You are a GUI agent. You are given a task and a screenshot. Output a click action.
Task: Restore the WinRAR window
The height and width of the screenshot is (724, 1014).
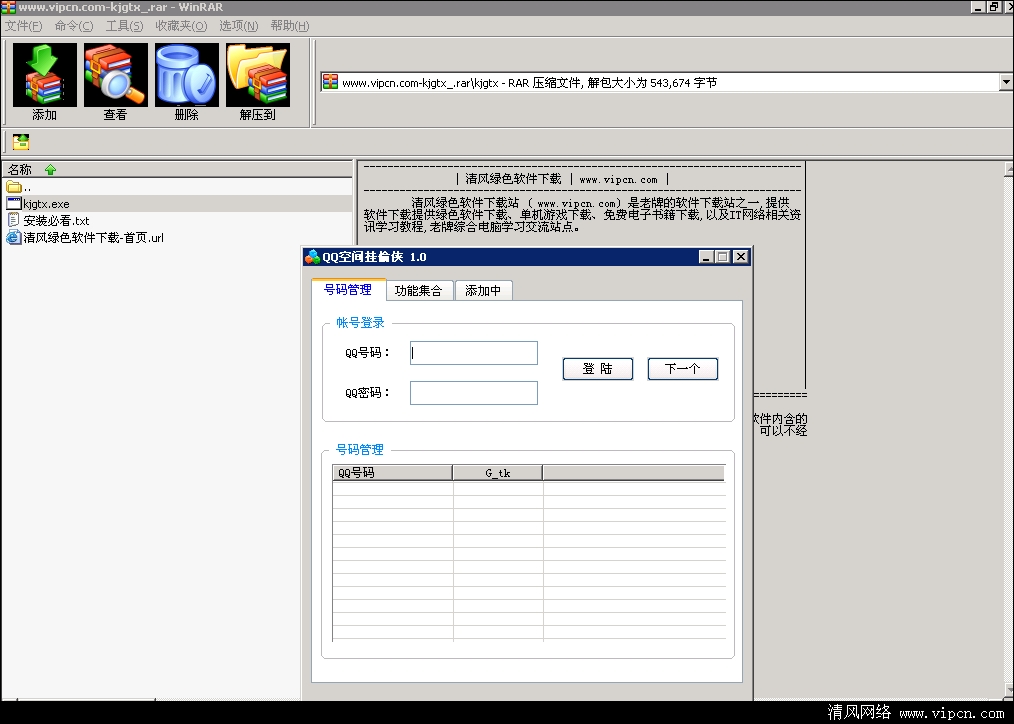(x=994, y=7)
